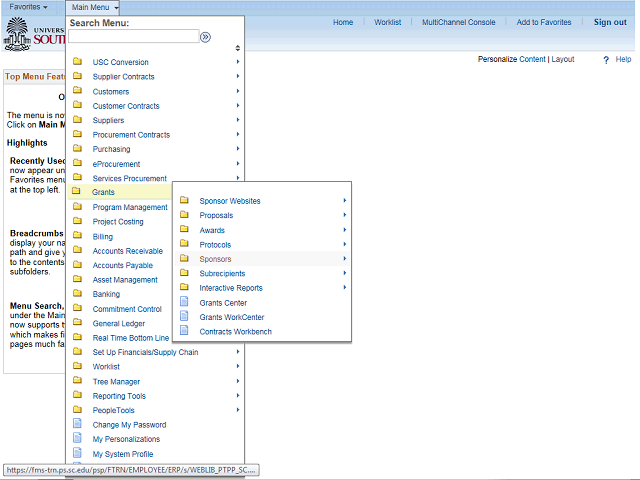Toggle the menu sort order arrows

(x=237, y=48)
